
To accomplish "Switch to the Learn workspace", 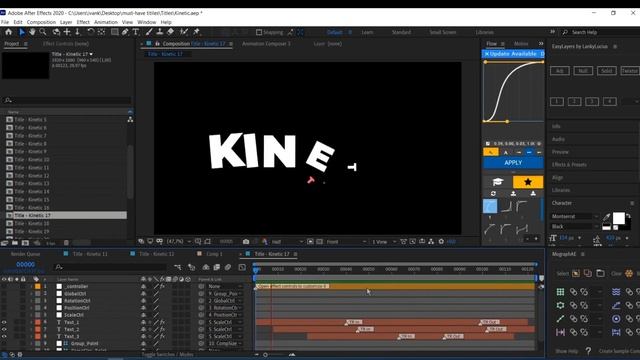I will (x=367, y=32).
